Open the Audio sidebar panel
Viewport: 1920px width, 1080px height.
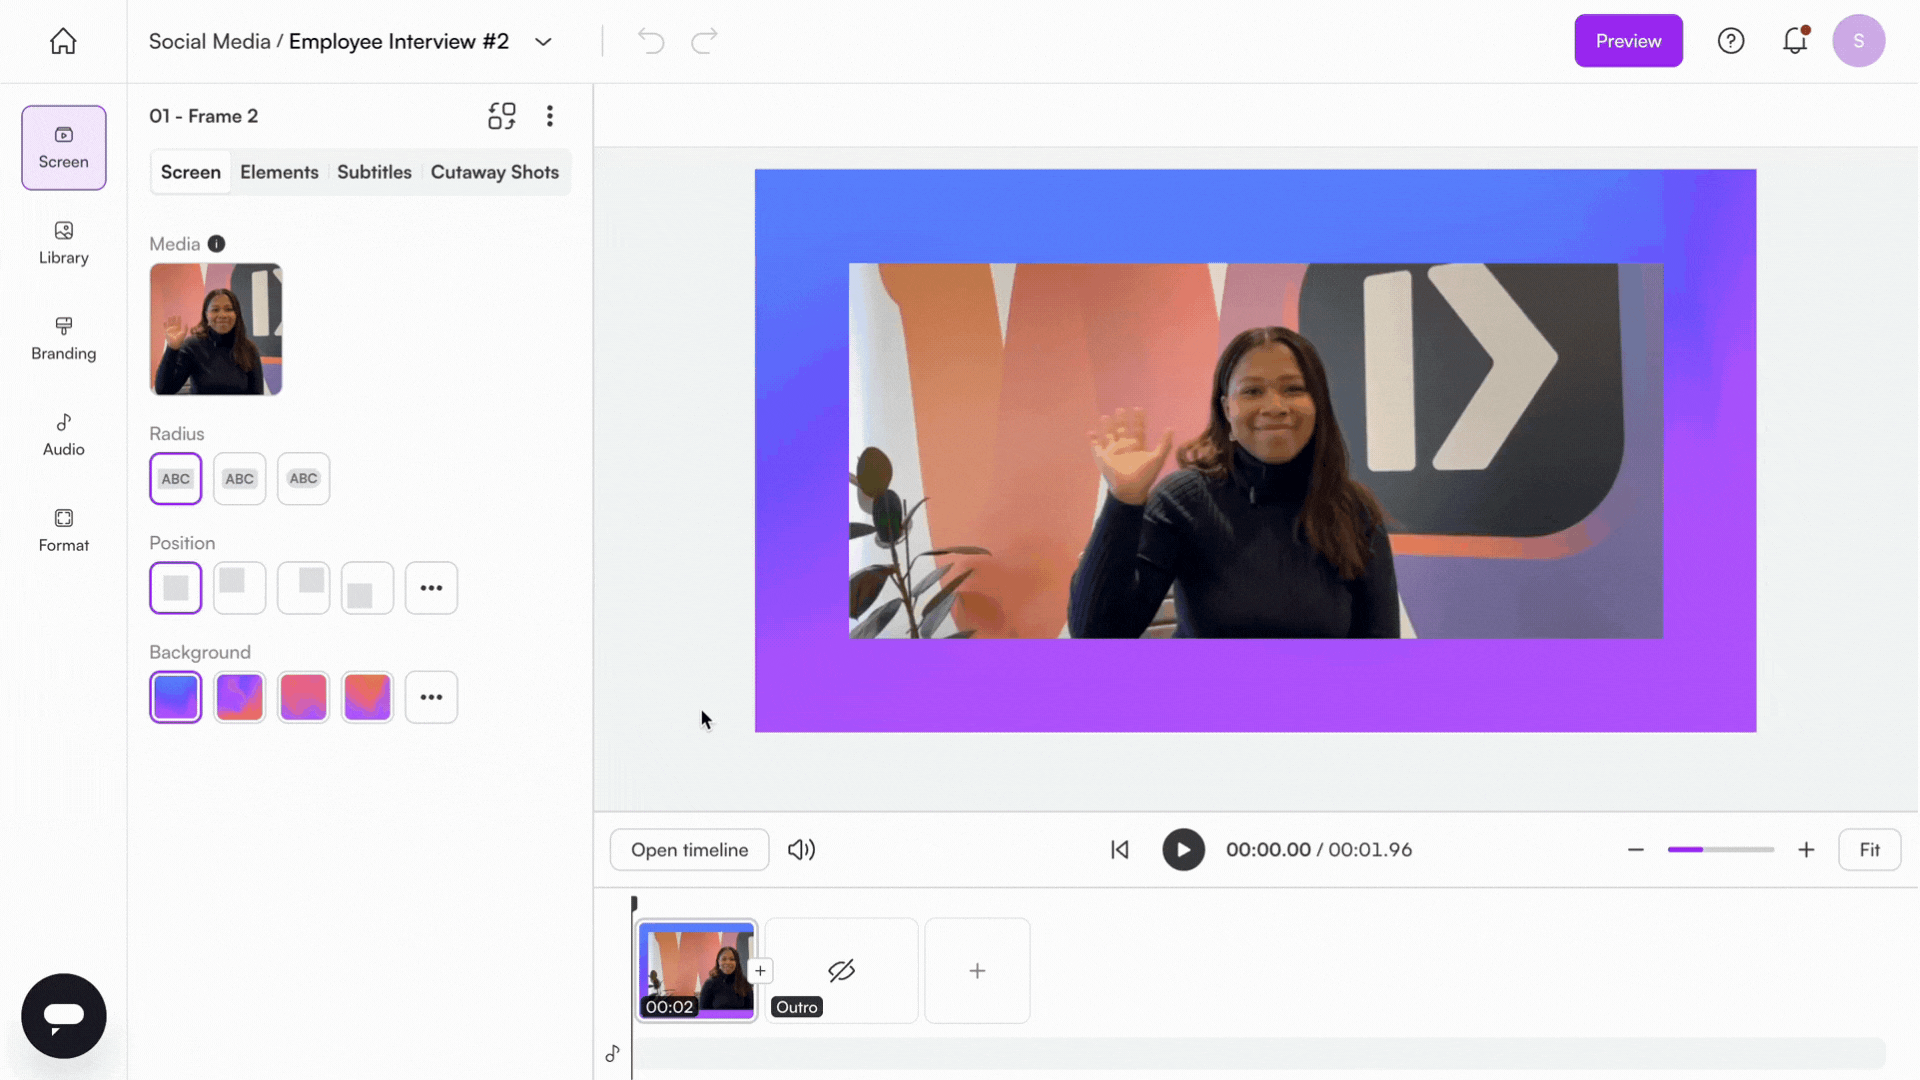pos(63,435)
